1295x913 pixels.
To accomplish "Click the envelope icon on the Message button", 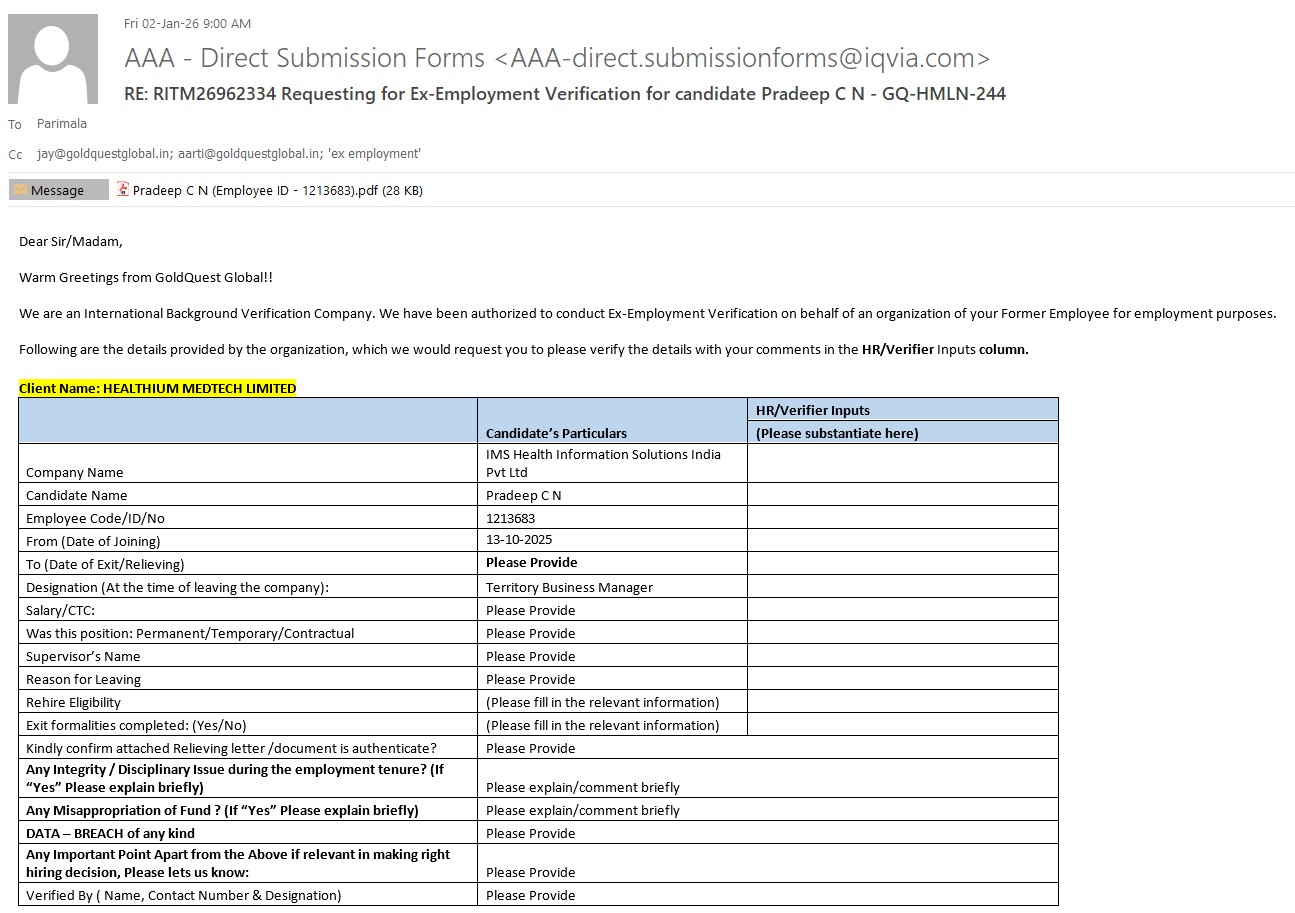I will pos(20,190).
